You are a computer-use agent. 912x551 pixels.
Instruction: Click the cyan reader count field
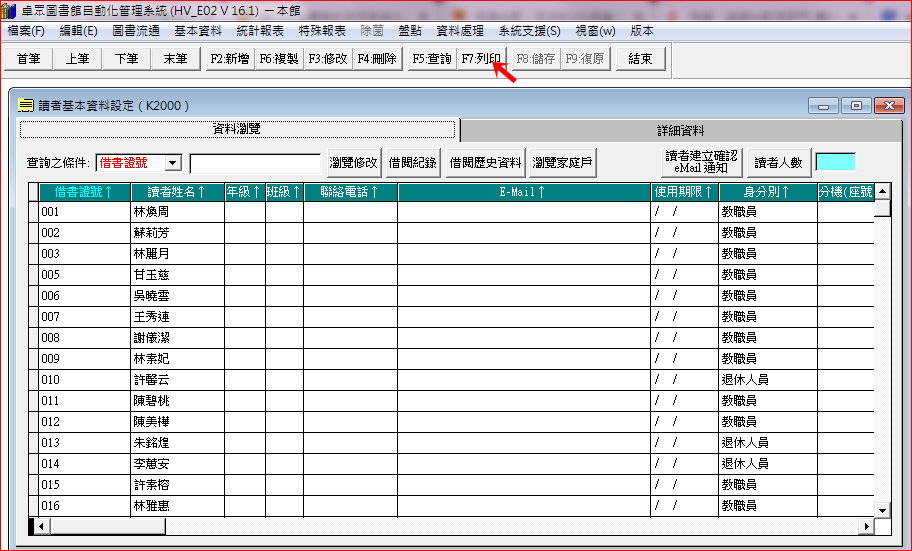pyautogui.click(x=835, y=162)
